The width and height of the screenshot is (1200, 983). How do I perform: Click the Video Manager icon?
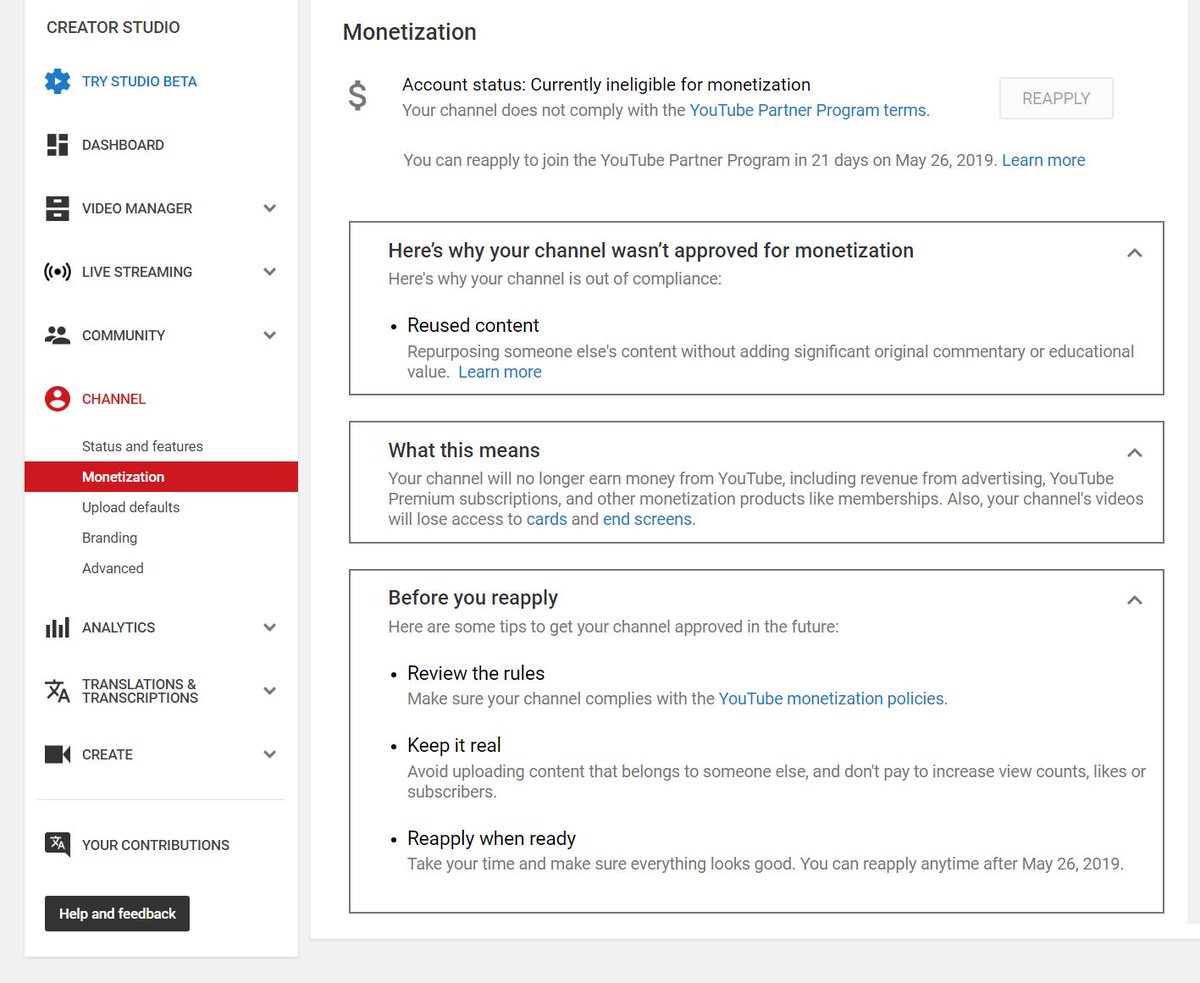point(58,208)
